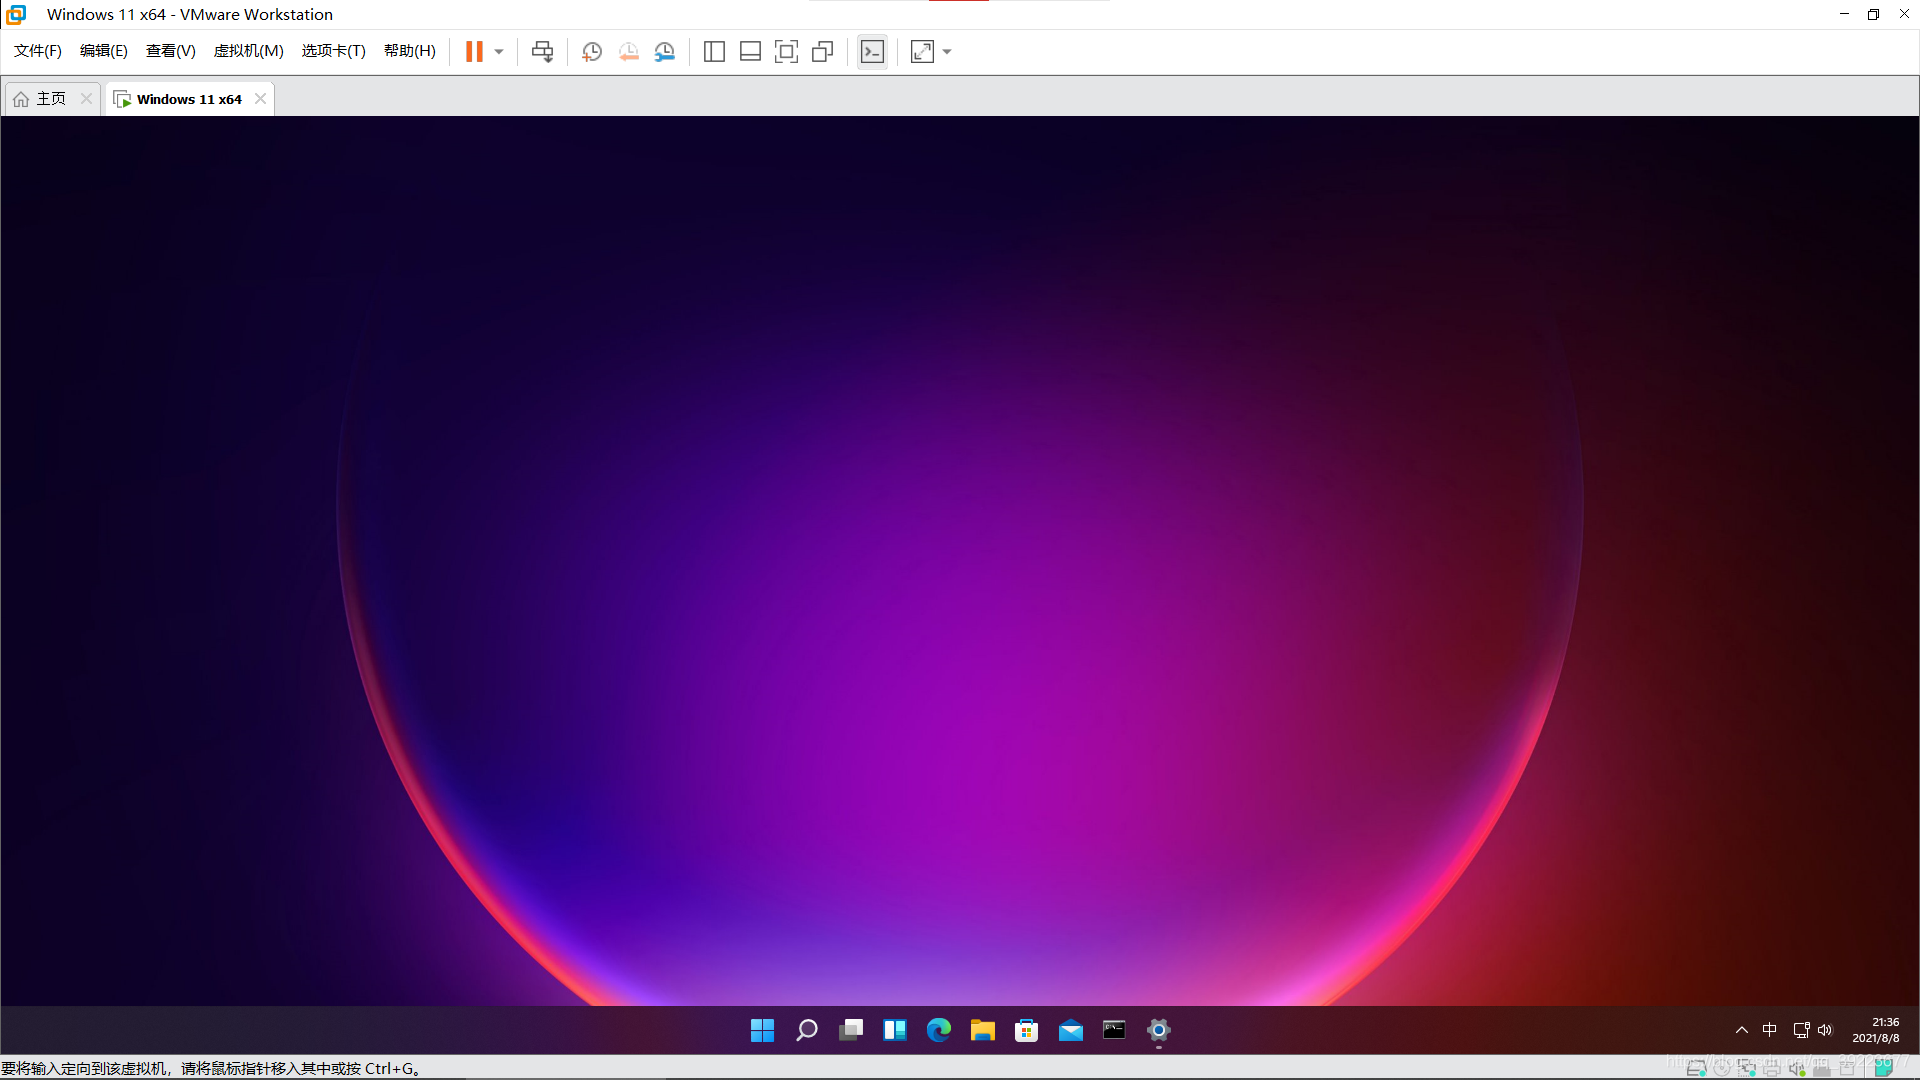
Task: Close the 主页 tab
Action: (x=86, y=98)
